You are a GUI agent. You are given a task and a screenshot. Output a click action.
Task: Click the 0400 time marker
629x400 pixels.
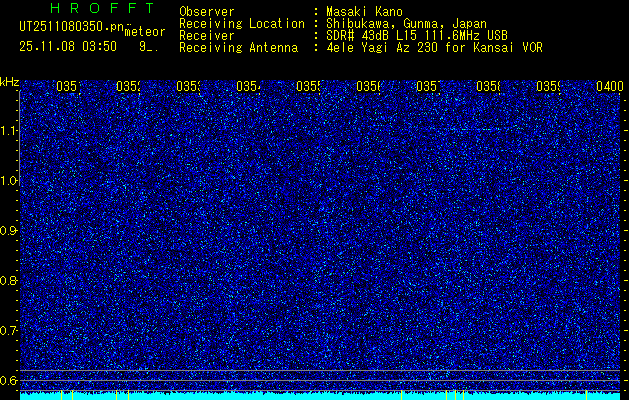(x=610, y=86)
